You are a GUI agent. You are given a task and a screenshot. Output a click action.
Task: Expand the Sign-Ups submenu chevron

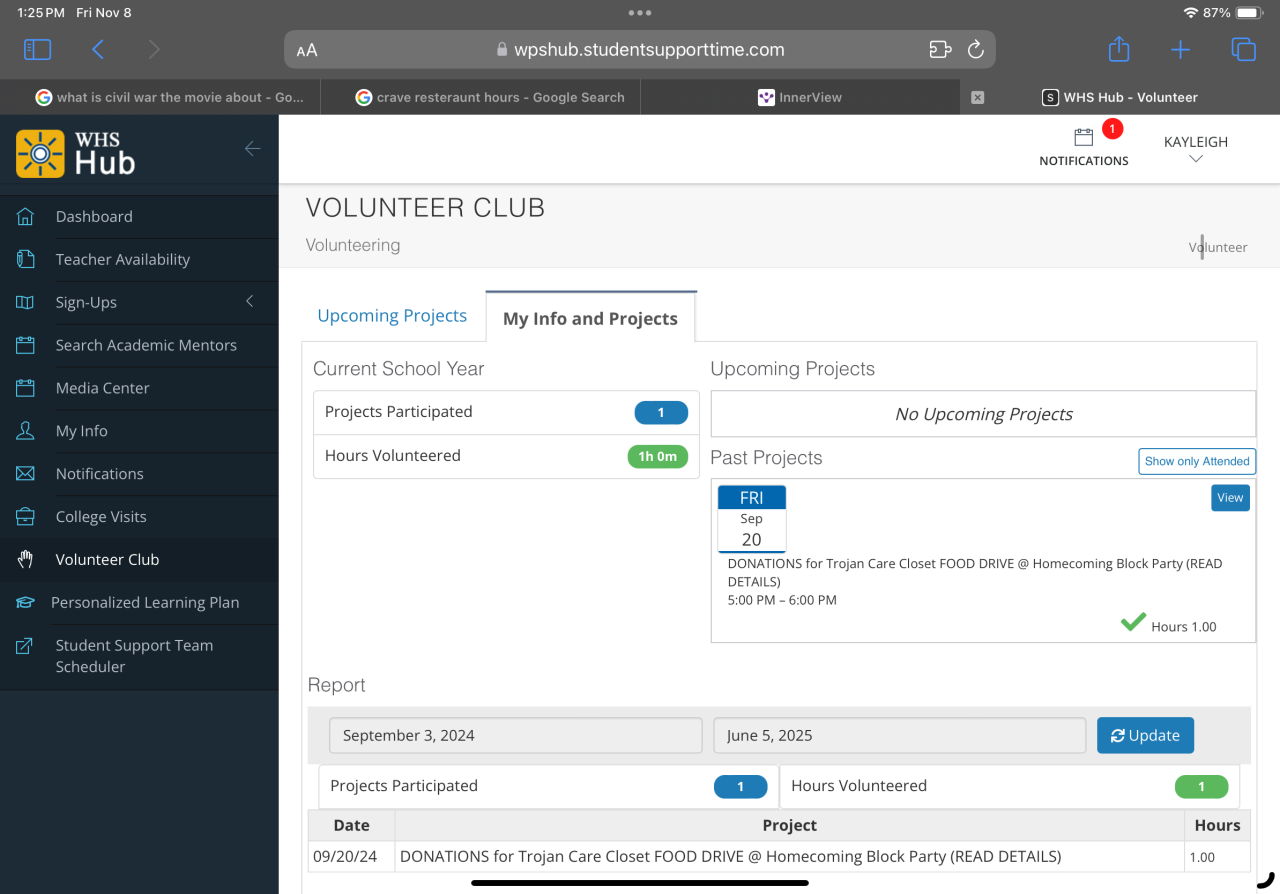pos(250,301)
